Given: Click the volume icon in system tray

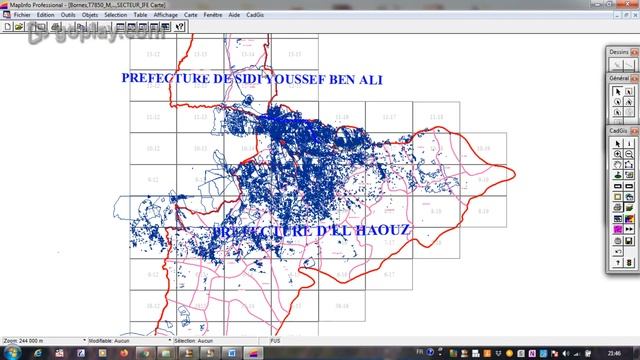Looking at the screenshot, I should tap(566, 353).
